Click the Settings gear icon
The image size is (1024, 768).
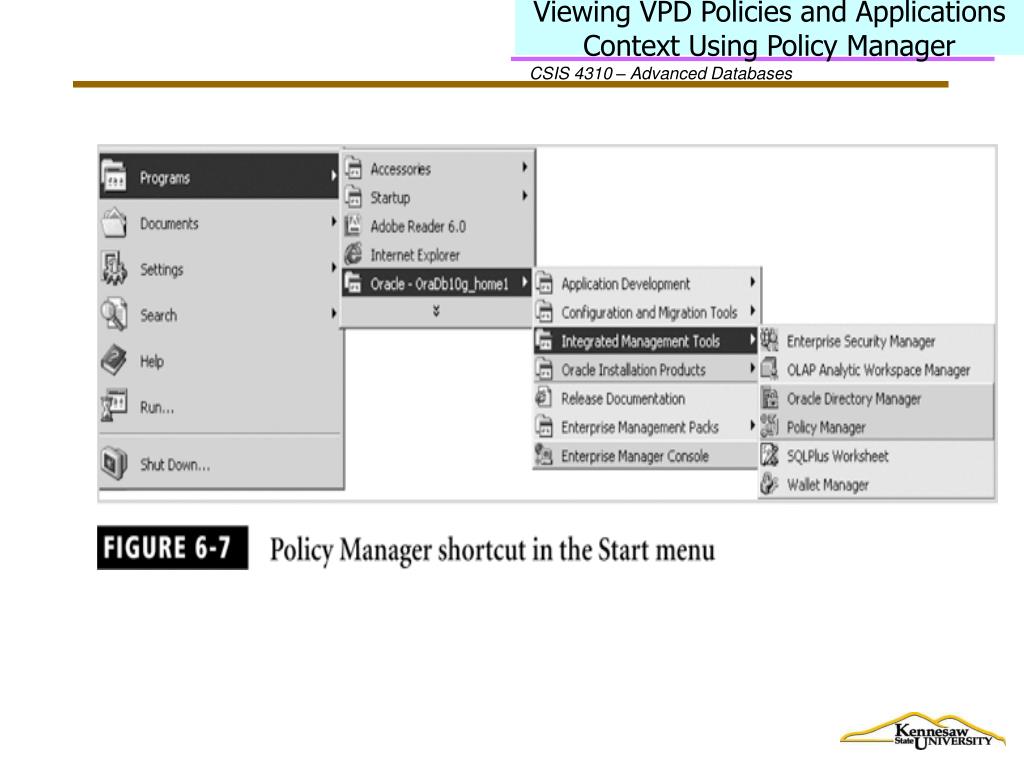tap(115, 268)
